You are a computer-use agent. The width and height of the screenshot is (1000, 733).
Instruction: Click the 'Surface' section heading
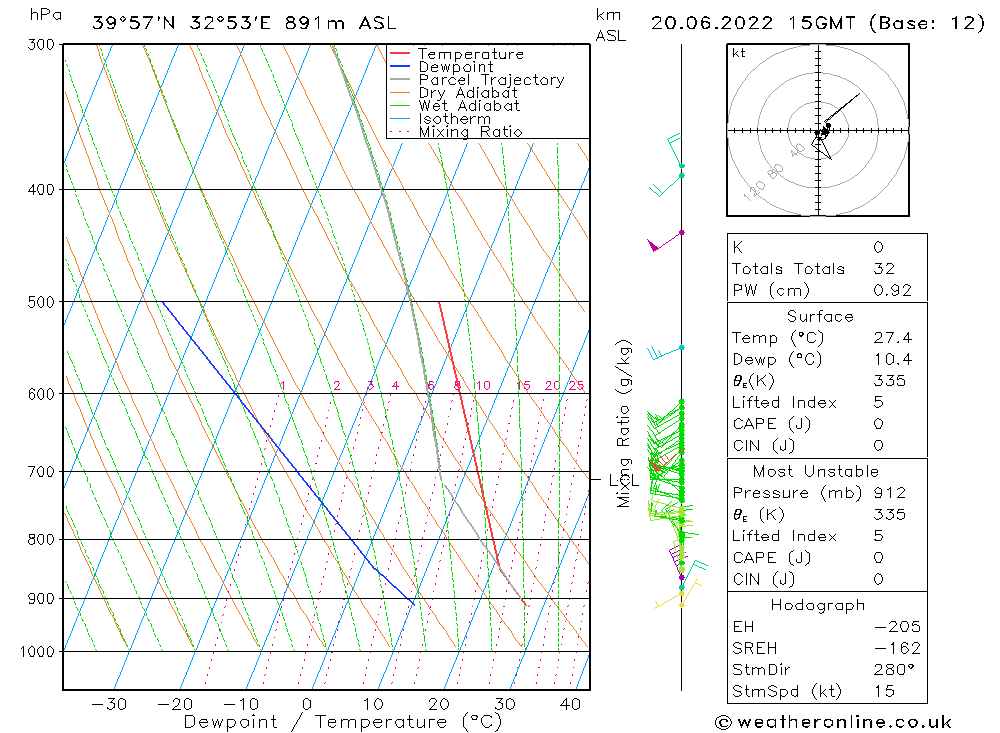tap(820, 316)
